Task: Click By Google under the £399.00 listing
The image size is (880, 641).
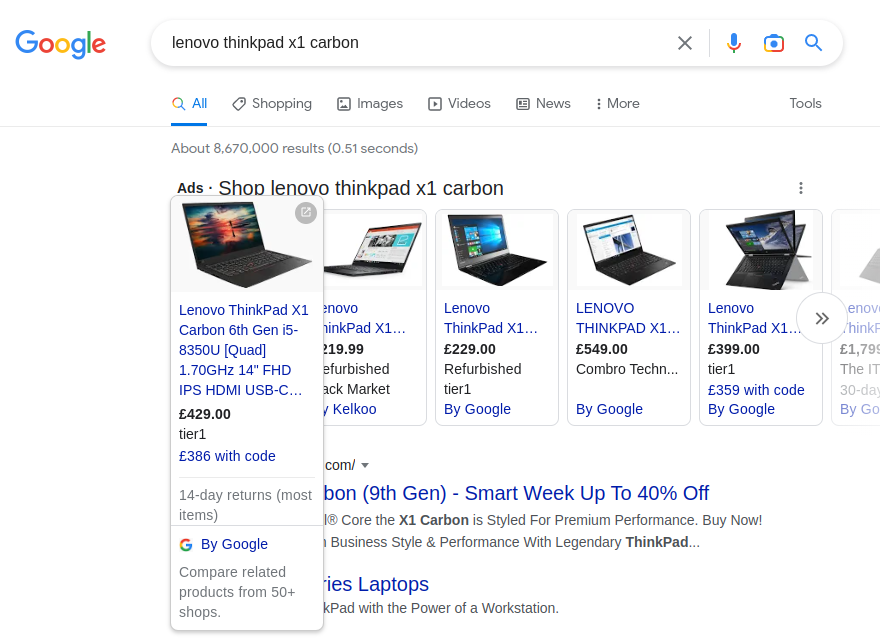Action: coord(741,409)
